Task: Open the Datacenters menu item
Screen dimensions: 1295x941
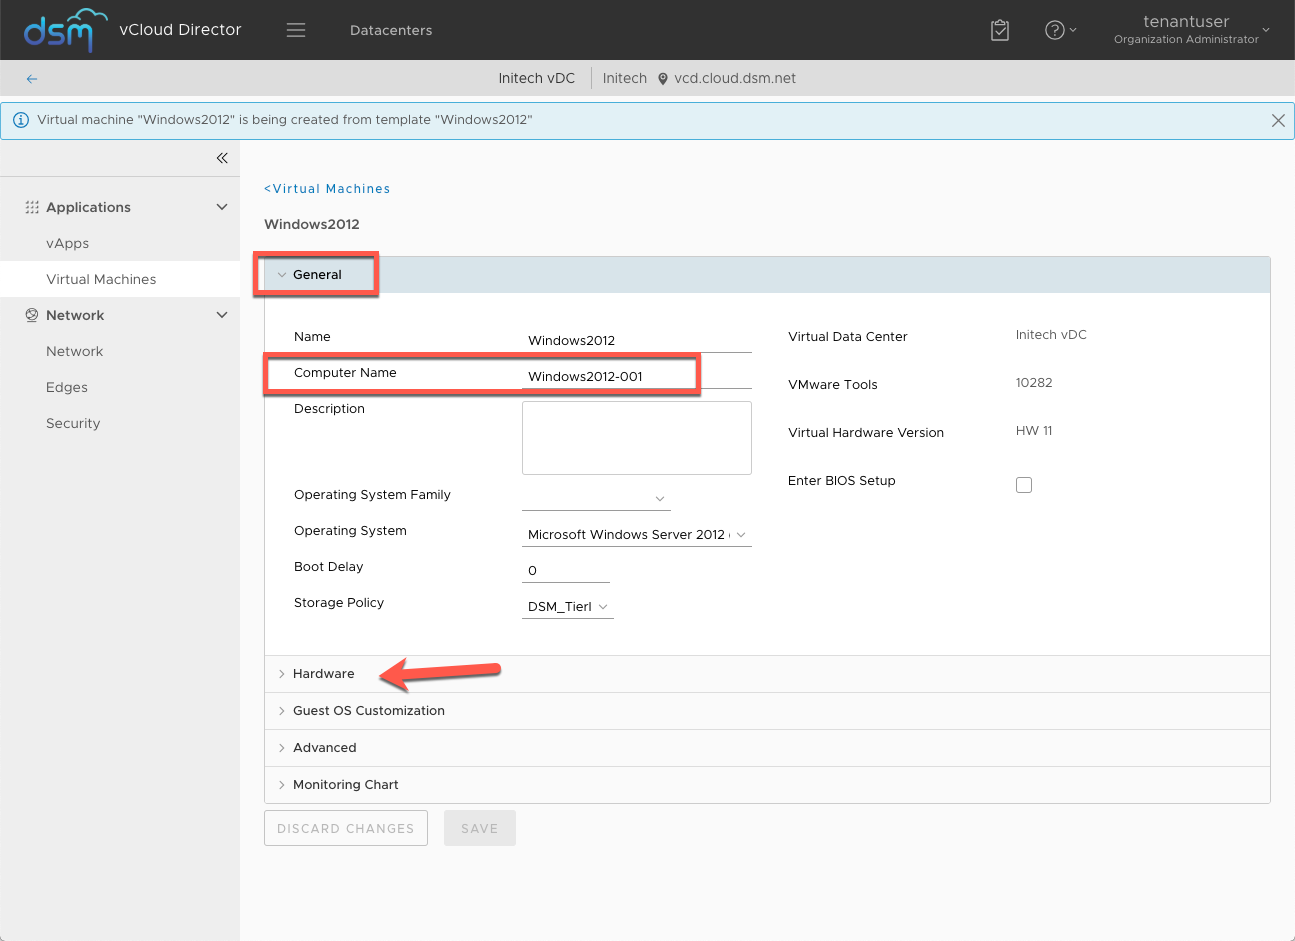Action: point(391,30)
